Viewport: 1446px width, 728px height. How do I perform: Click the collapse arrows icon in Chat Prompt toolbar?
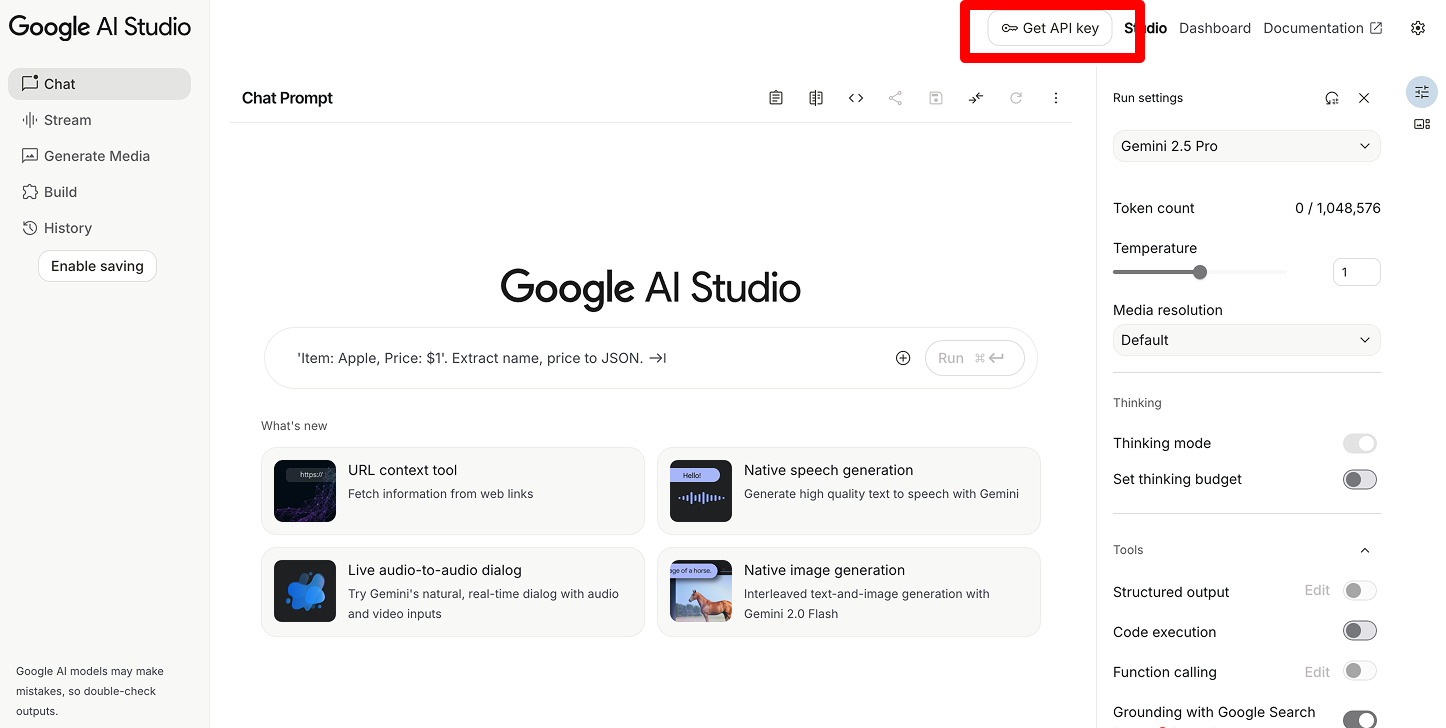976,98
